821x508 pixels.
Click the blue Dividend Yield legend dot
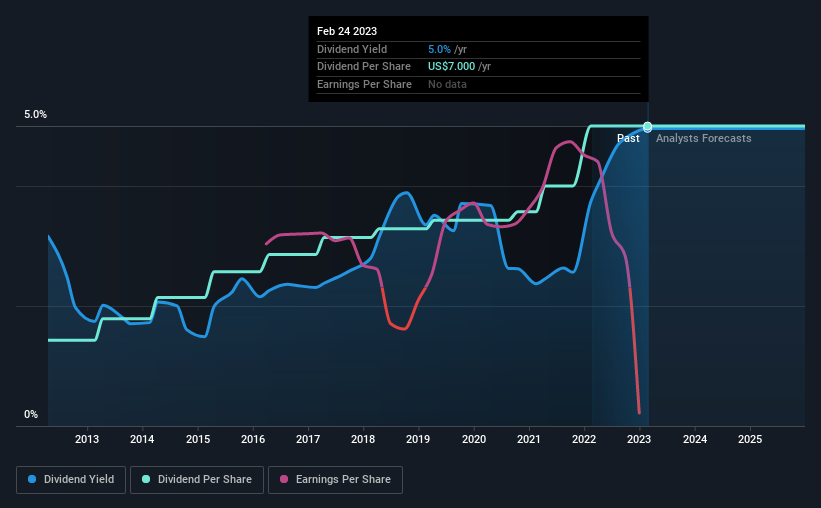[x=32, y=479]
